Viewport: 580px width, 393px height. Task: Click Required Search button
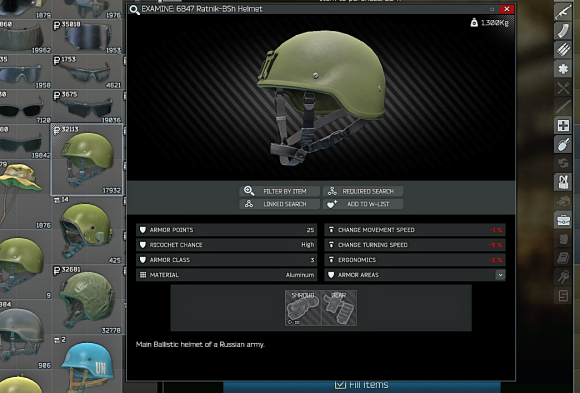[x=363, y=191]
